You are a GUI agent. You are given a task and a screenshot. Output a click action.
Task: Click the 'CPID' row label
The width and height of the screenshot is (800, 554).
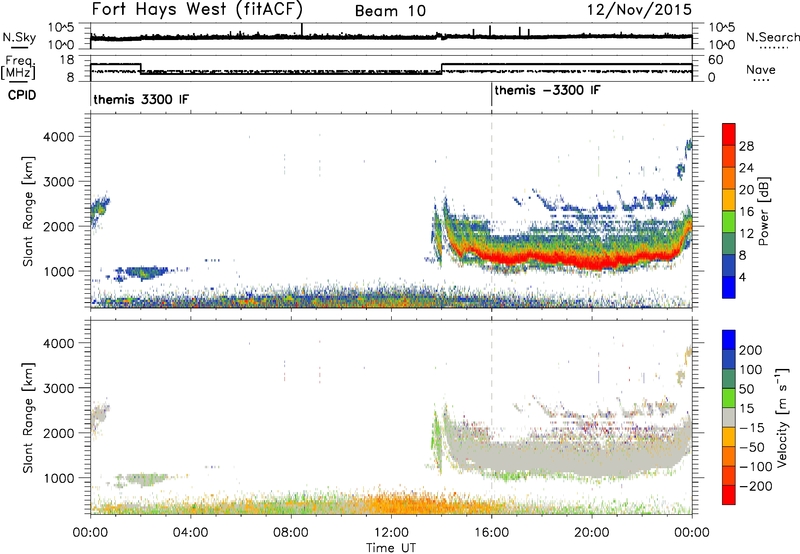[22, 95]
